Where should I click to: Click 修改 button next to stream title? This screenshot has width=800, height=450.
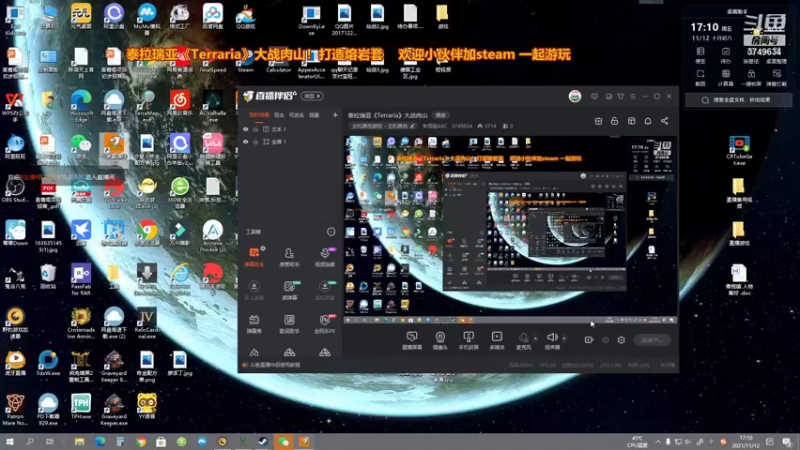pos(440,115)
